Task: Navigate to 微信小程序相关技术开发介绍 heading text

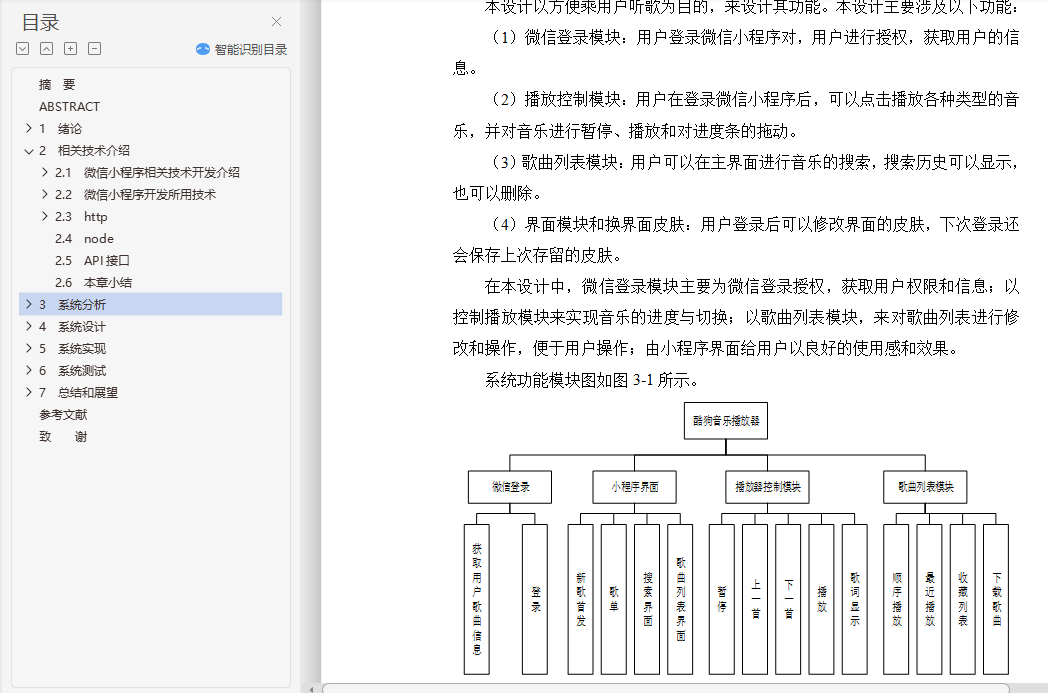Action: pyautogui.click(x=162, y=172)
